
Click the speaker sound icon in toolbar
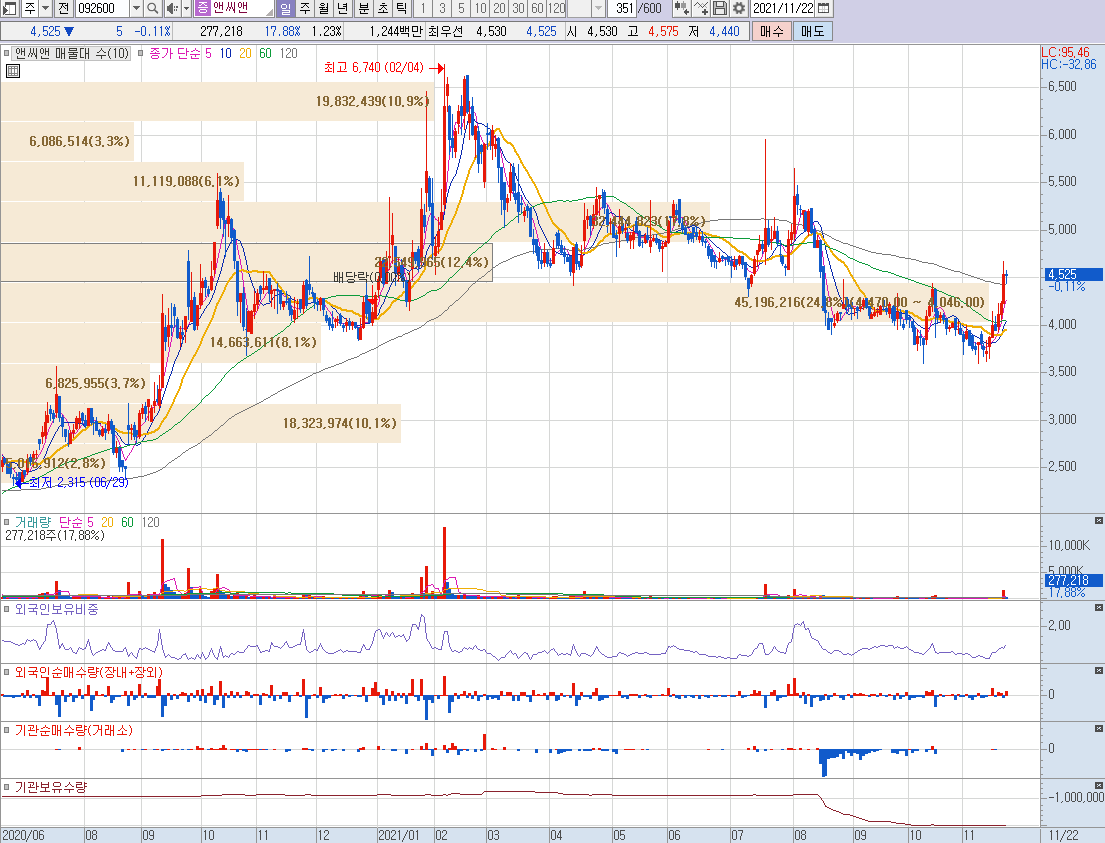point(171,8)
